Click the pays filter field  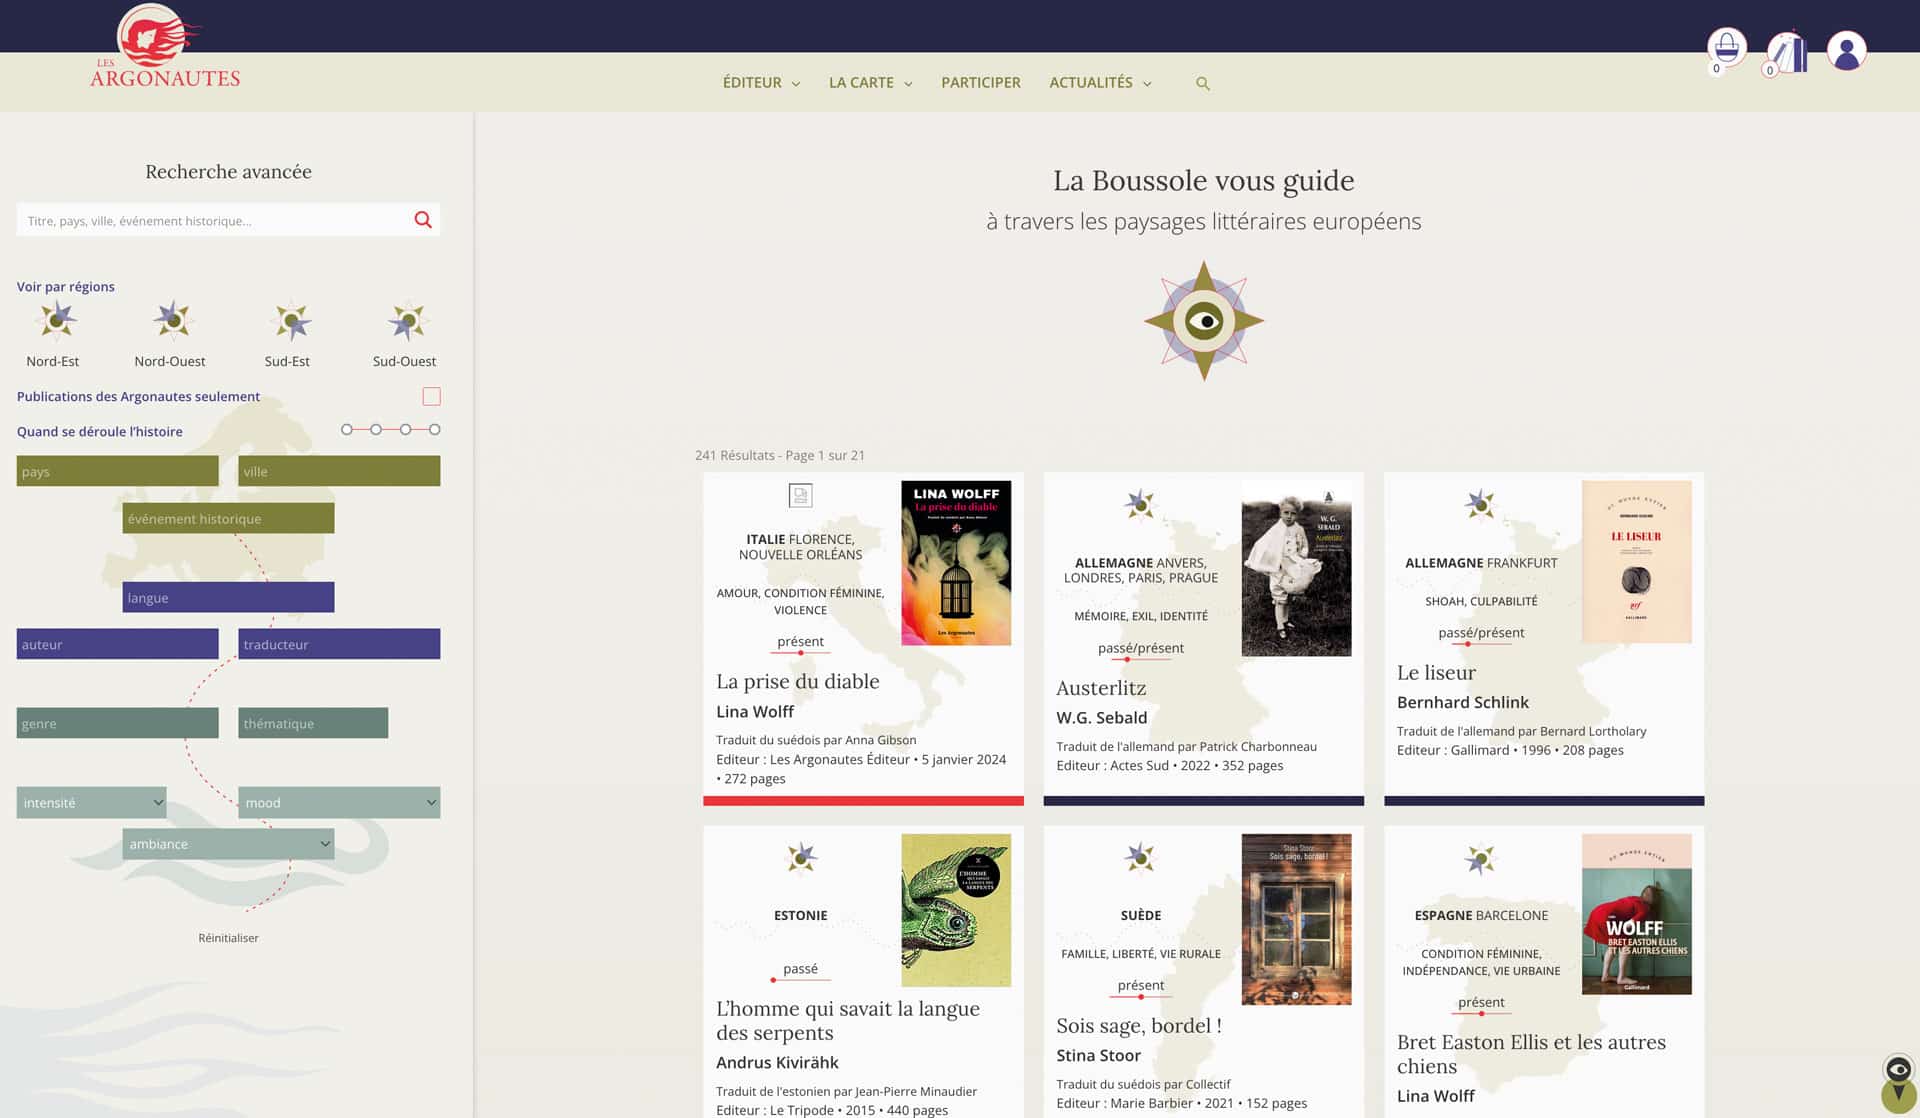point(117,472)
